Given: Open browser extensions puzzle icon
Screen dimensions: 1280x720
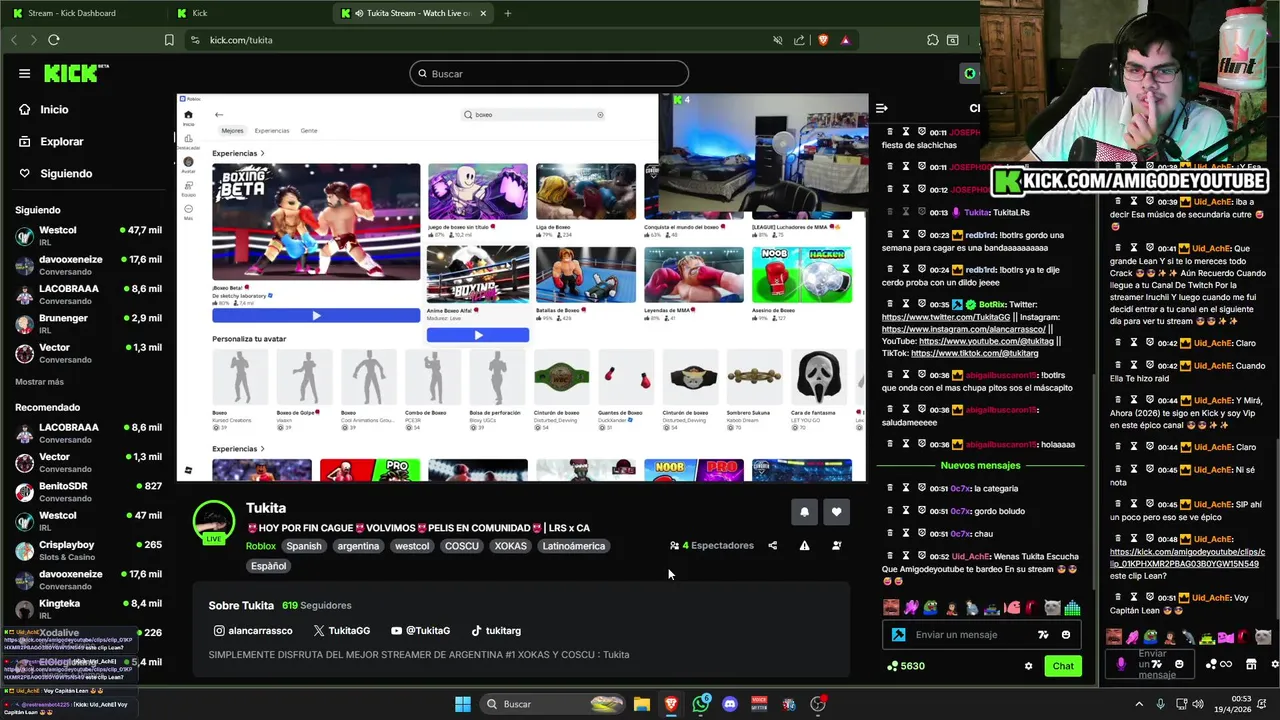Looking at the screenshot, I should click(x=932, y=40).
